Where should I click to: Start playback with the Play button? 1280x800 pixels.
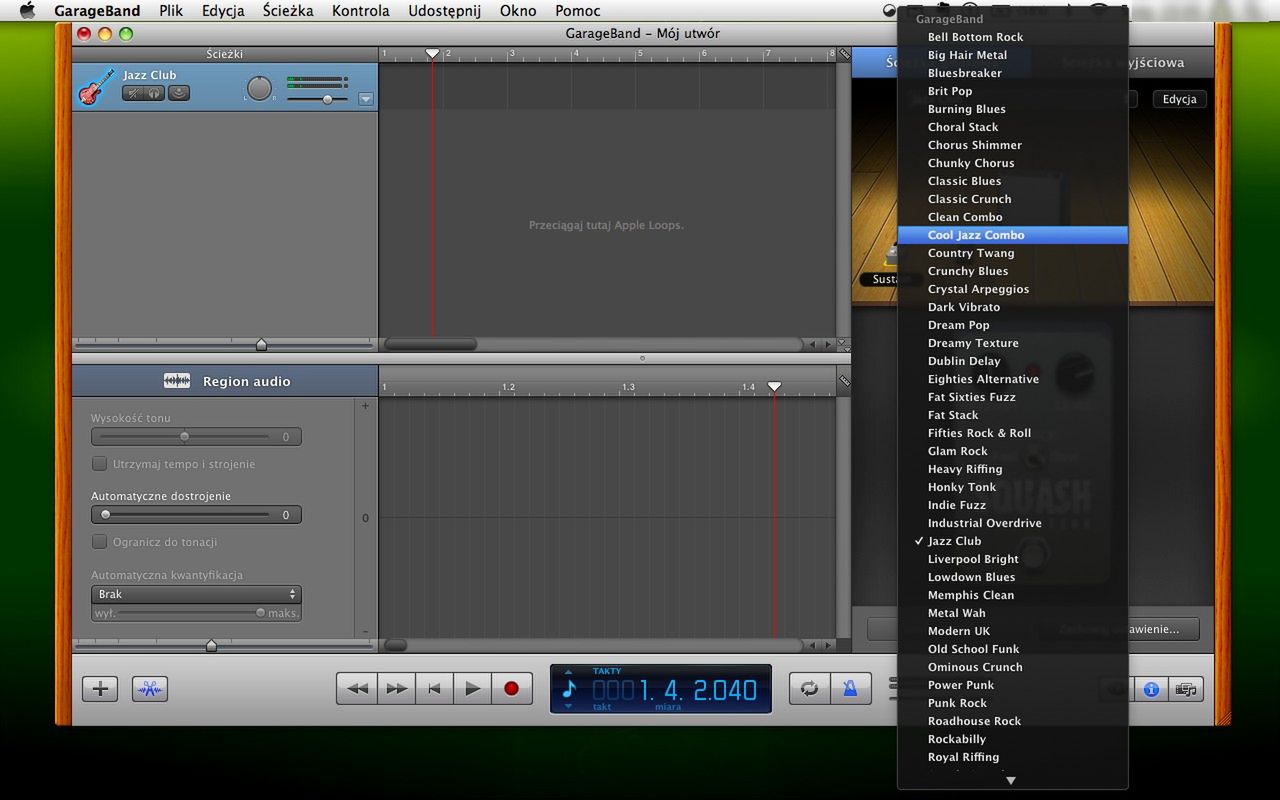473,688
